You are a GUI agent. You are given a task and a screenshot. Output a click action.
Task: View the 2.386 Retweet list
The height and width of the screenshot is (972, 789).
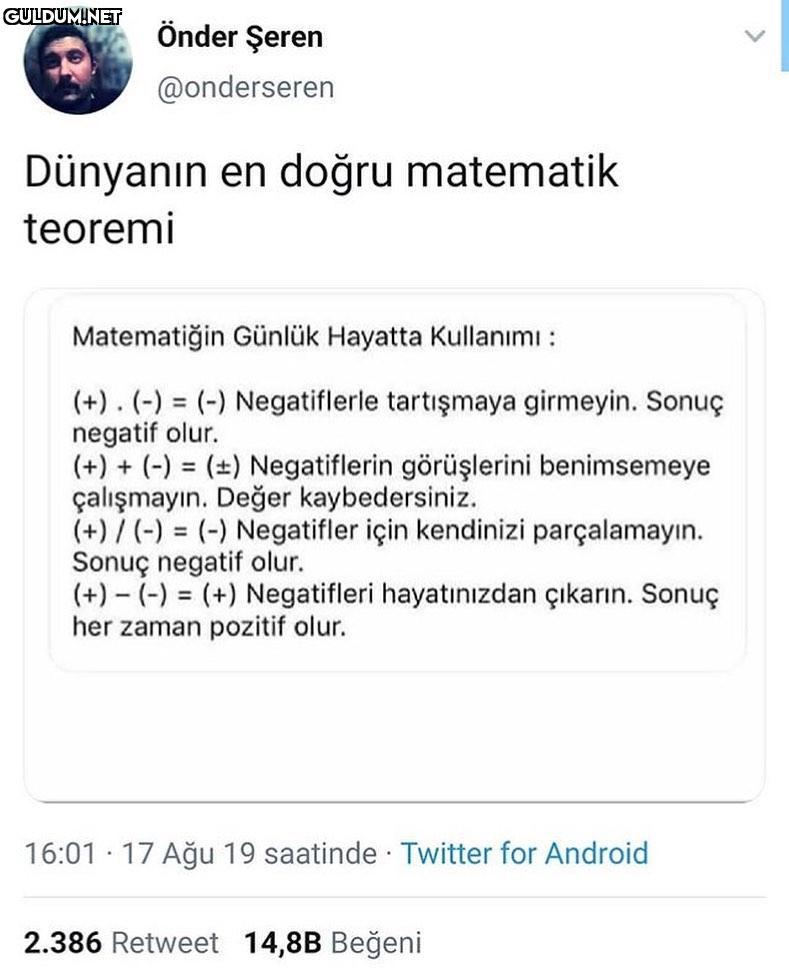pos(120,942)
